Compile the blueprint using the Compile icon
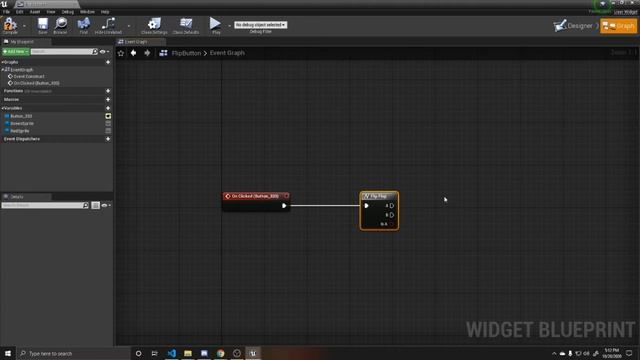640x360 pixels. [x=10, y=25]
